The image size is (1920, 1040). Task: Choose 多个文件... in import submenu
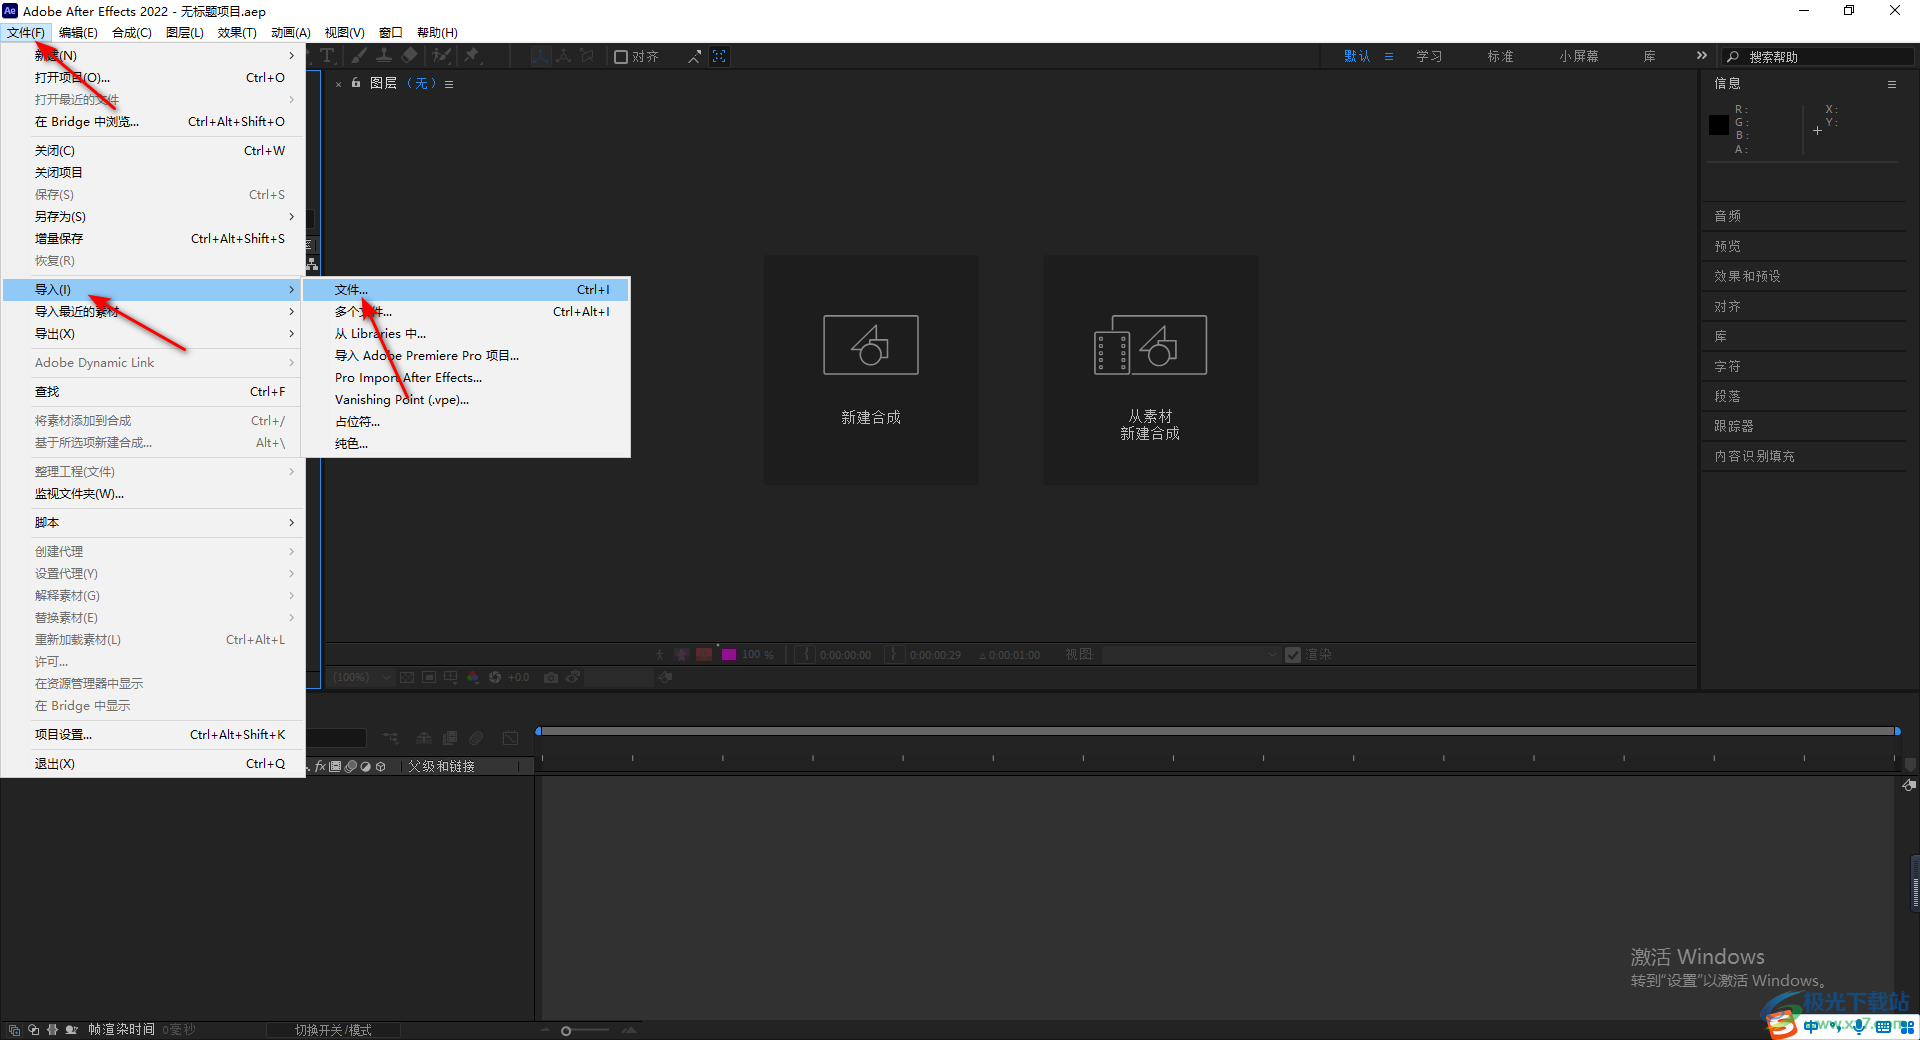pyautogui.click(x=466, y=312)
